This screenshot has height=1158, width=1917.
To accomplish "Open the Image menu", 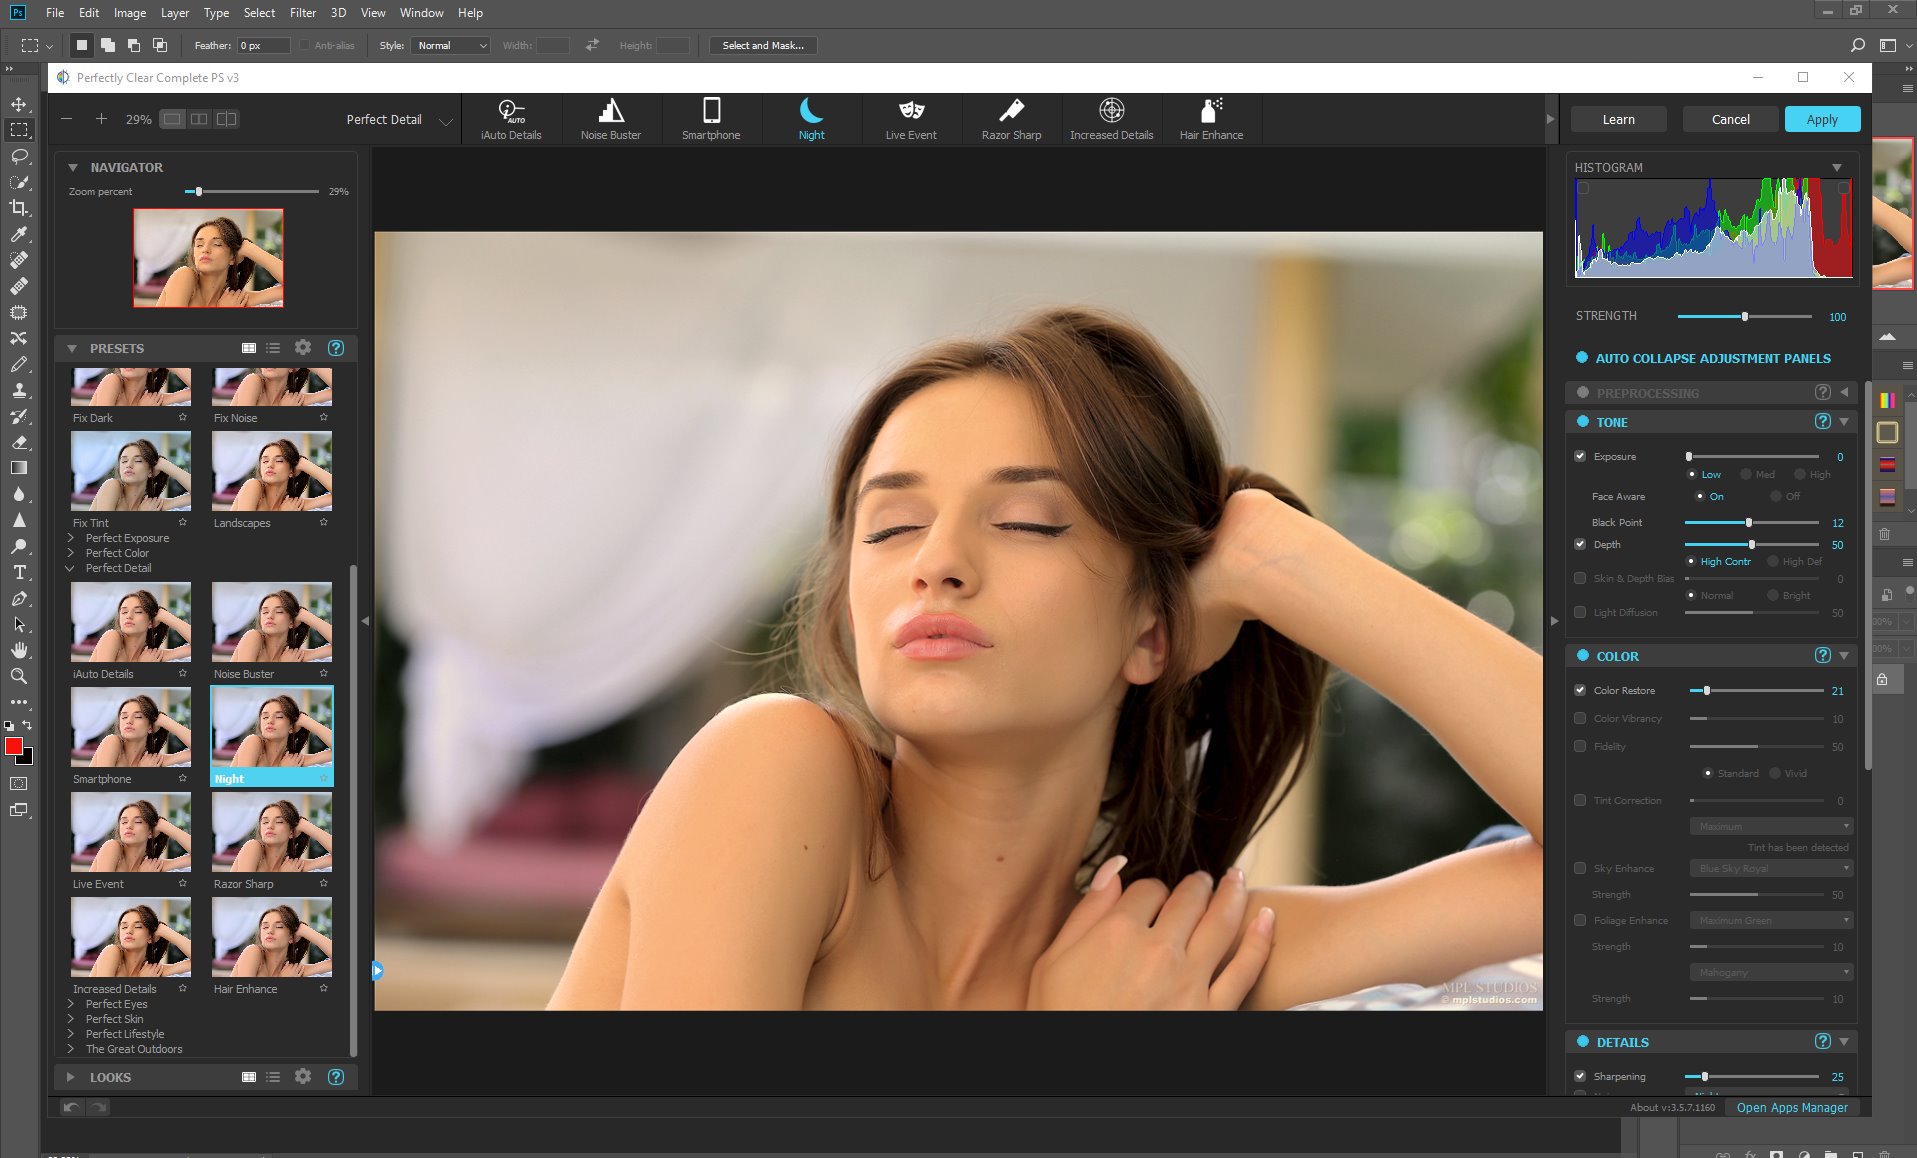I will click(129, 12).
